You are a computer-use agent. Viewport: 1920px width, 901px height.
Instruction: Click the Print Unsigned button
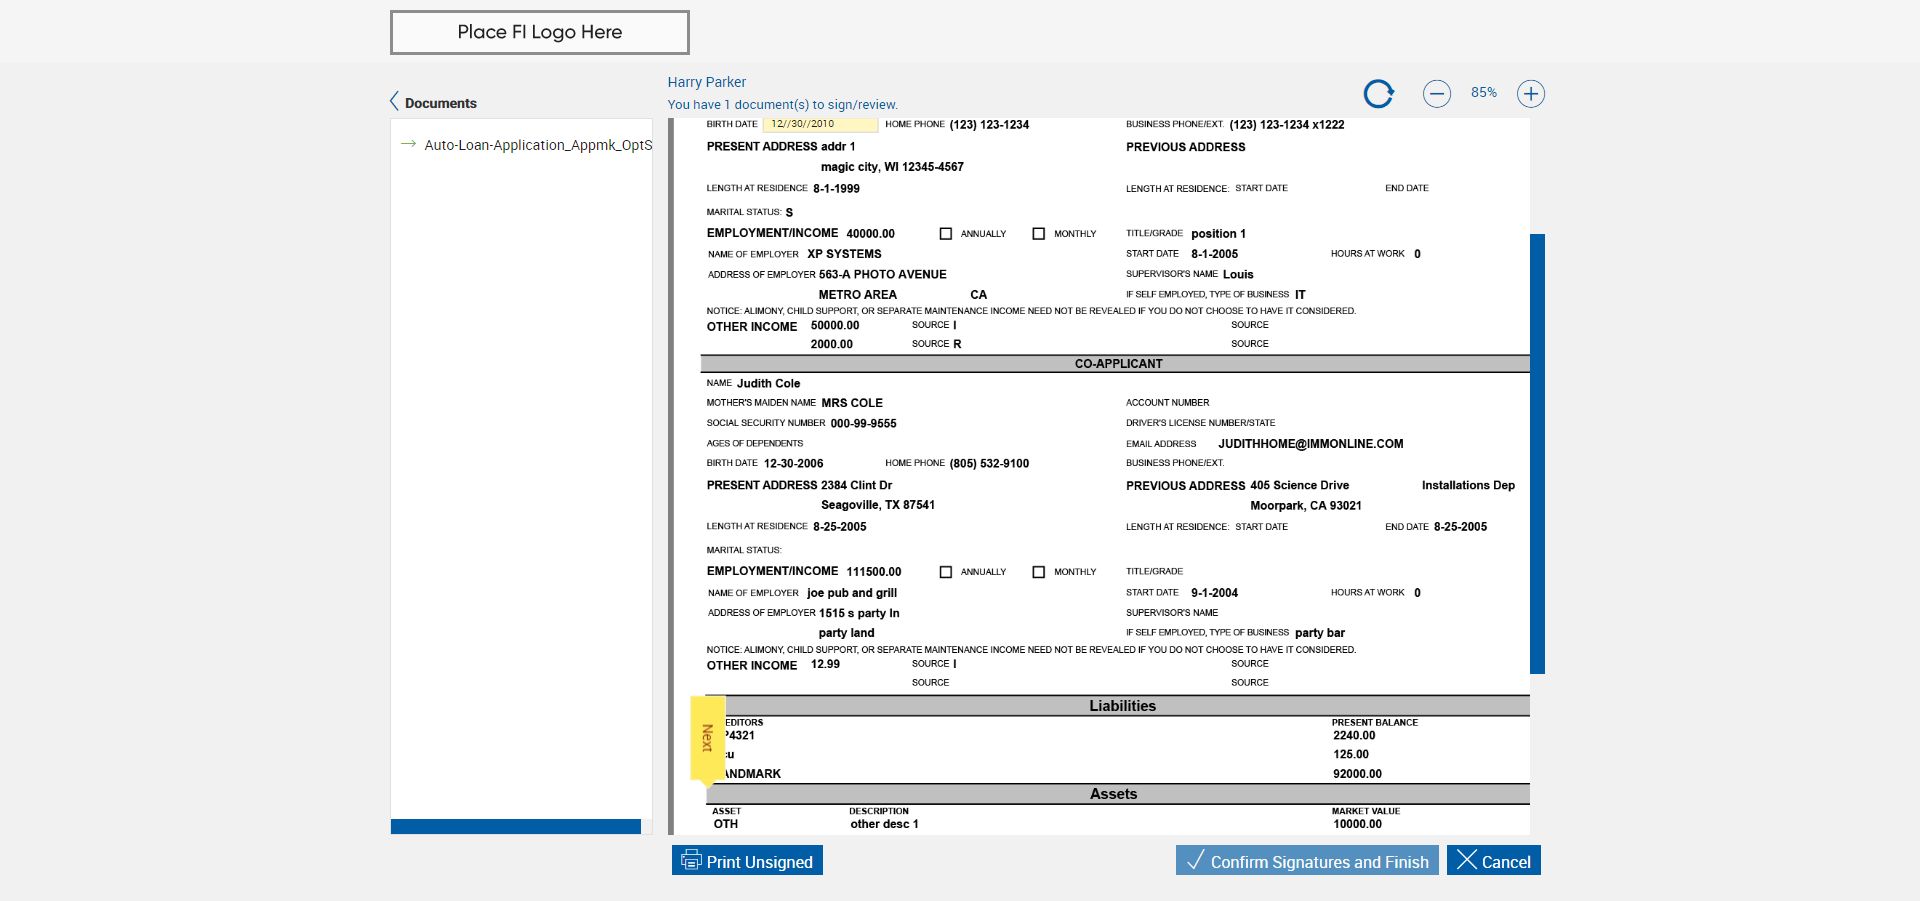(x=747, y=861)
